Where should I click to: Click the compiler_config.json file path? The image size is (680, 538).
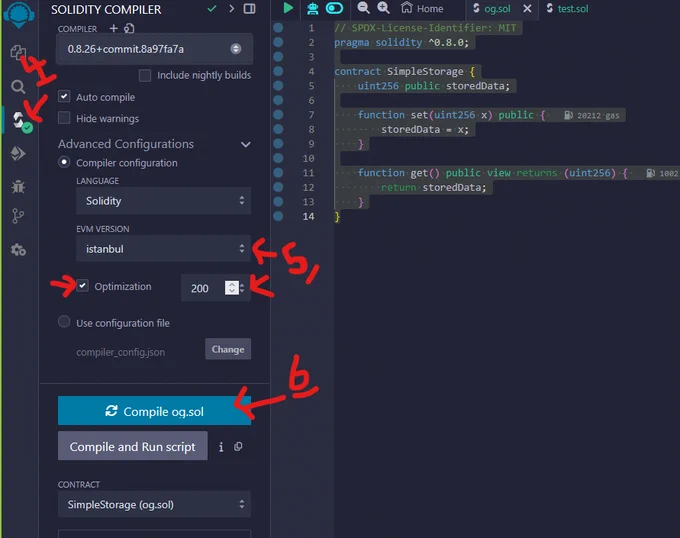(121, 352)
